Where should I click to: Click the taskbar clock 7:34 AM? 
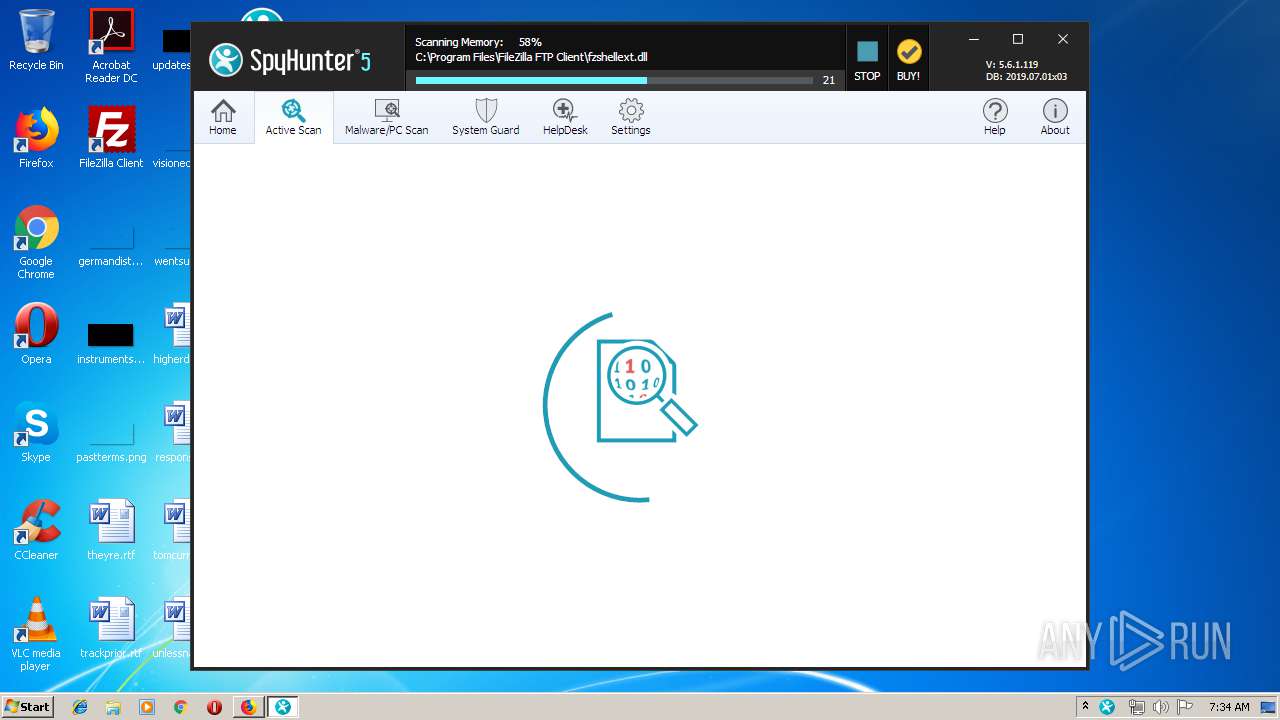[1229, 707]
